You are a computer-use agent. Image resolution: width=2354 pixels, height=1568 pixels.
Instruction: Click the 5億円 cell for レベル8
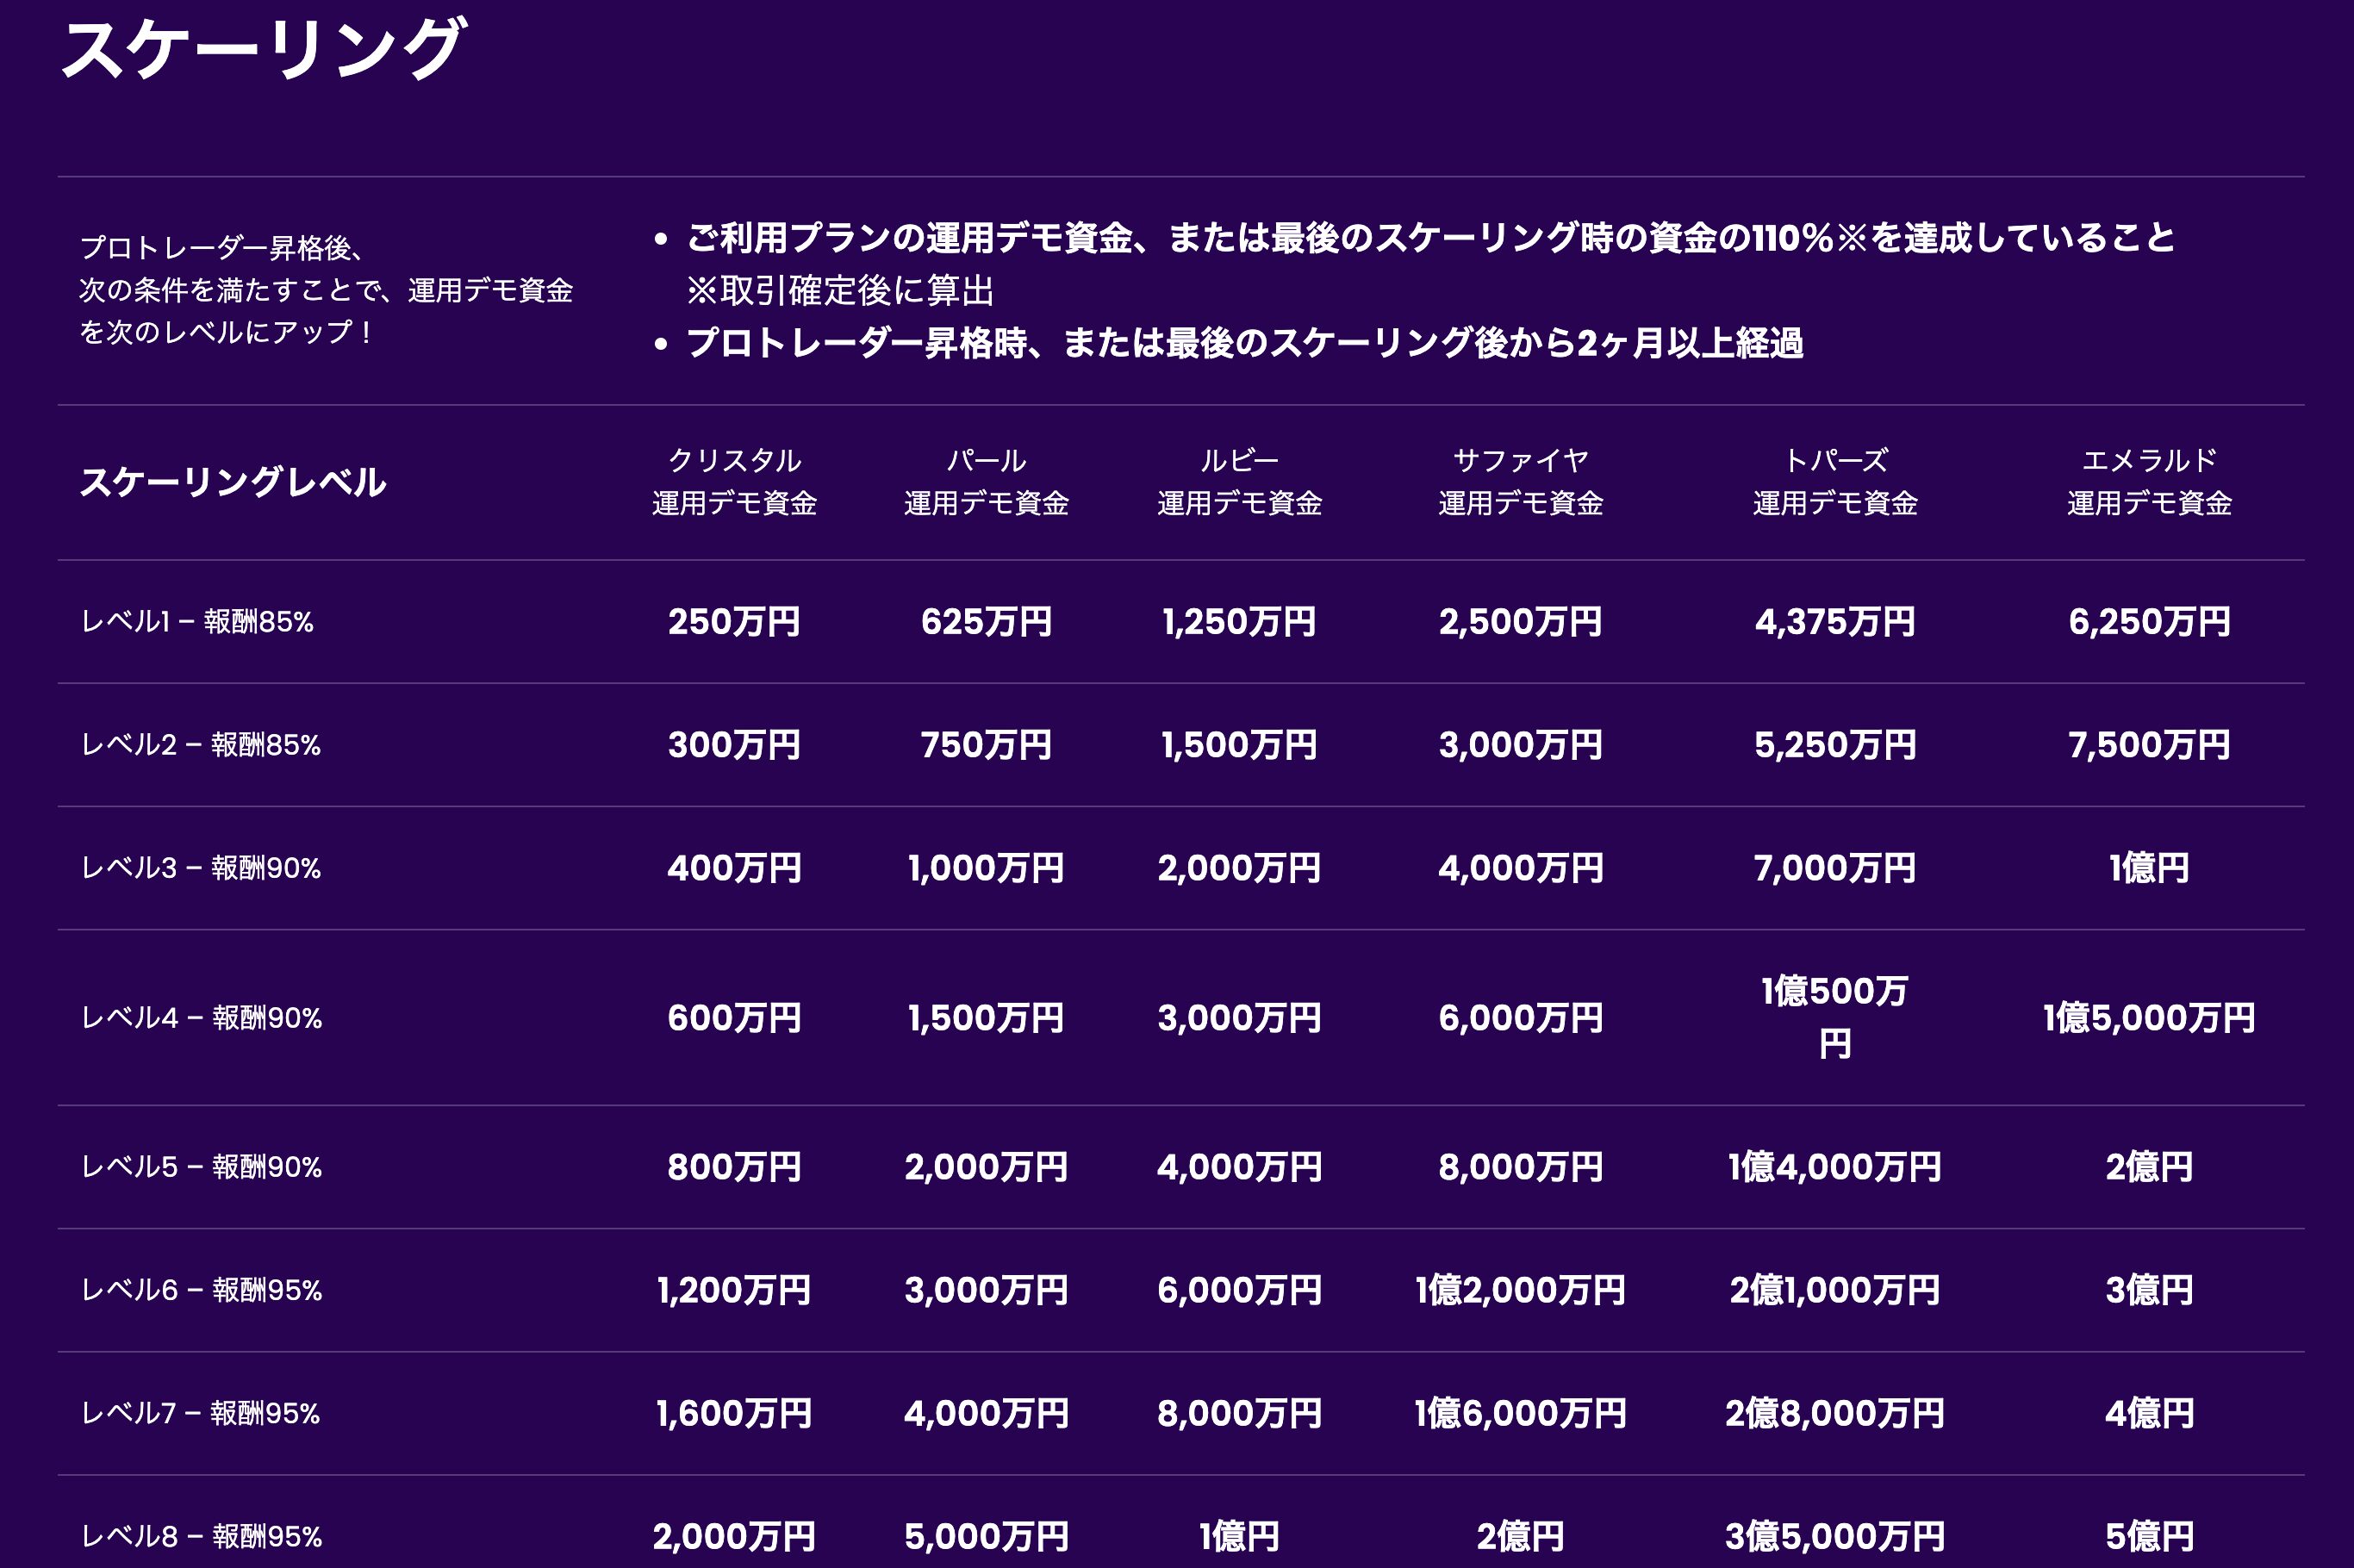click(x=2149, y=1536)
